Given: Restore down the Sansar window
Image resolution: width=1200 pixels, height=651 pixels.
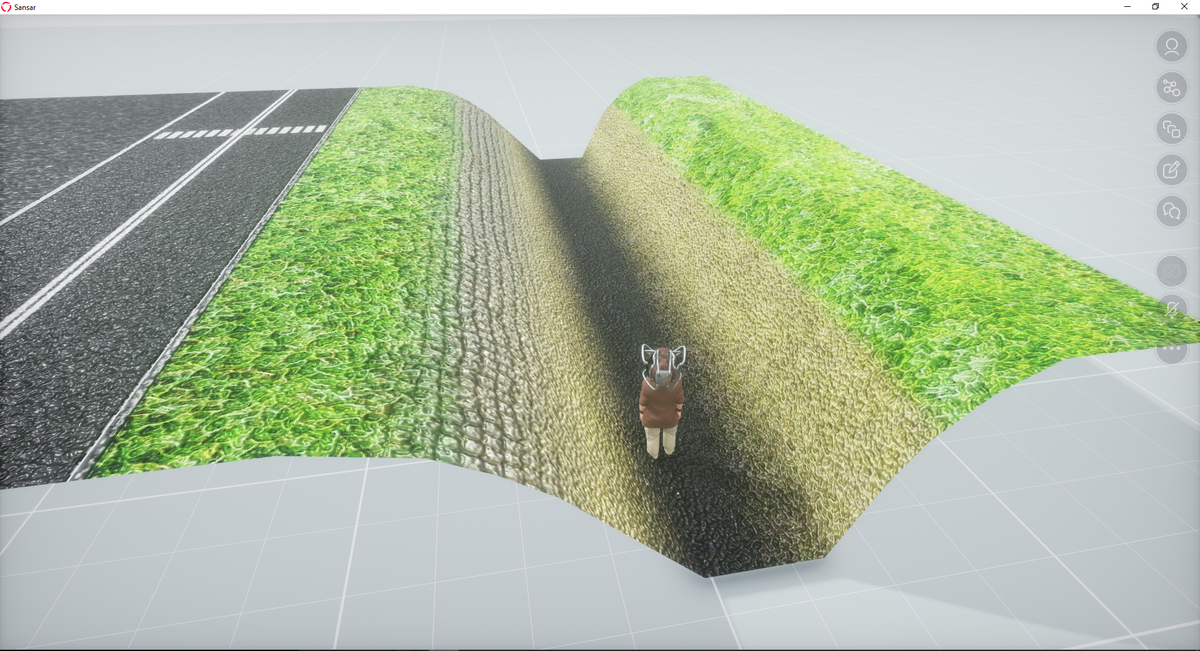Looking at the screenshot, I should click(1155, 7).
